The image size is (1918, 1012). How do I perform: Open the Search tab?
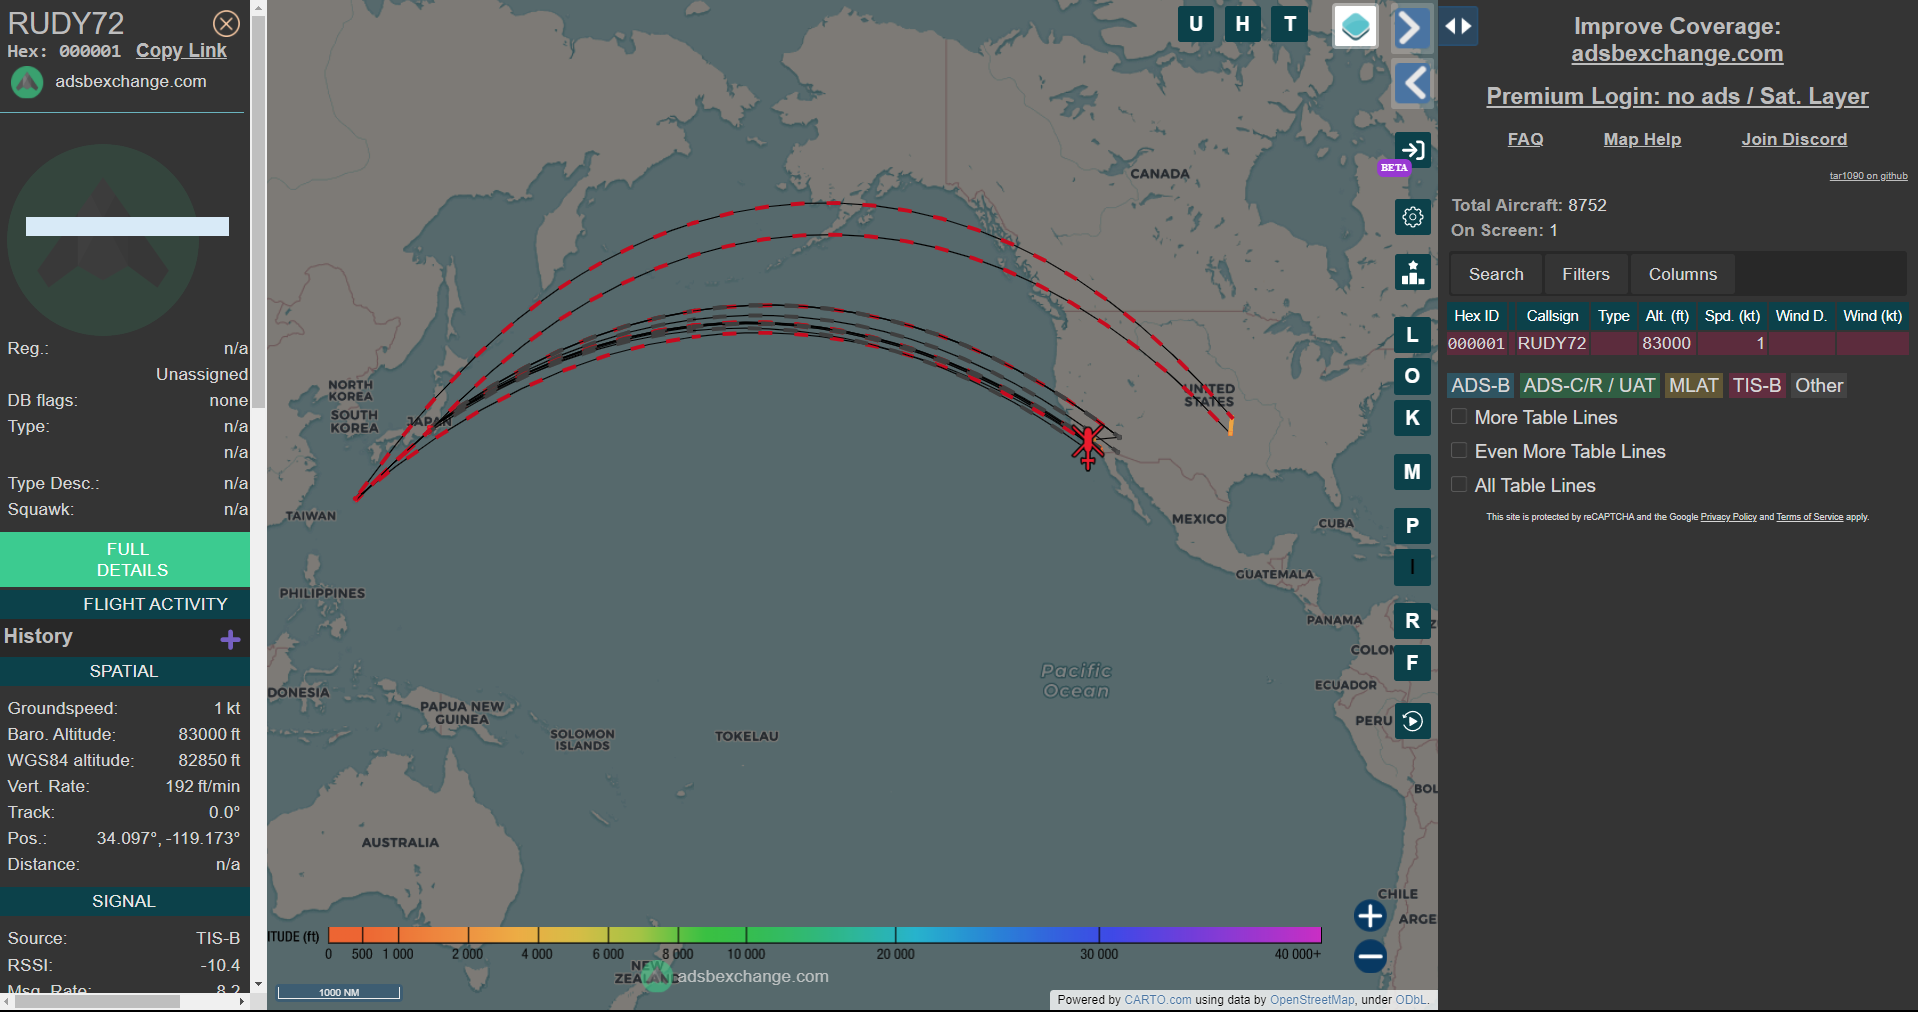click(x=1496, y=274)
